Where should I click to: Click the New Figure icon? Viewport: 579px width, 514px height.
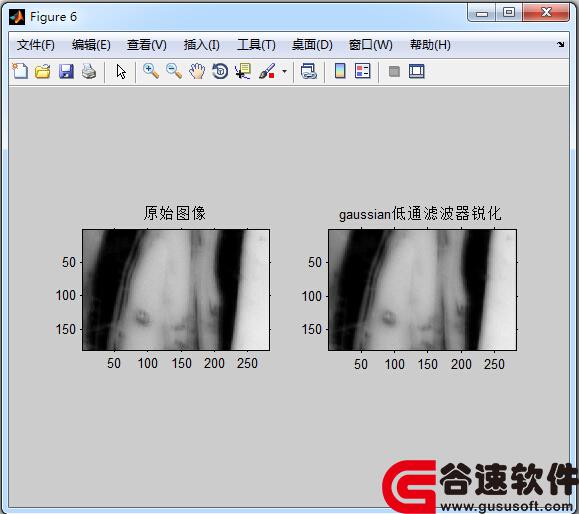pos(20,71)
